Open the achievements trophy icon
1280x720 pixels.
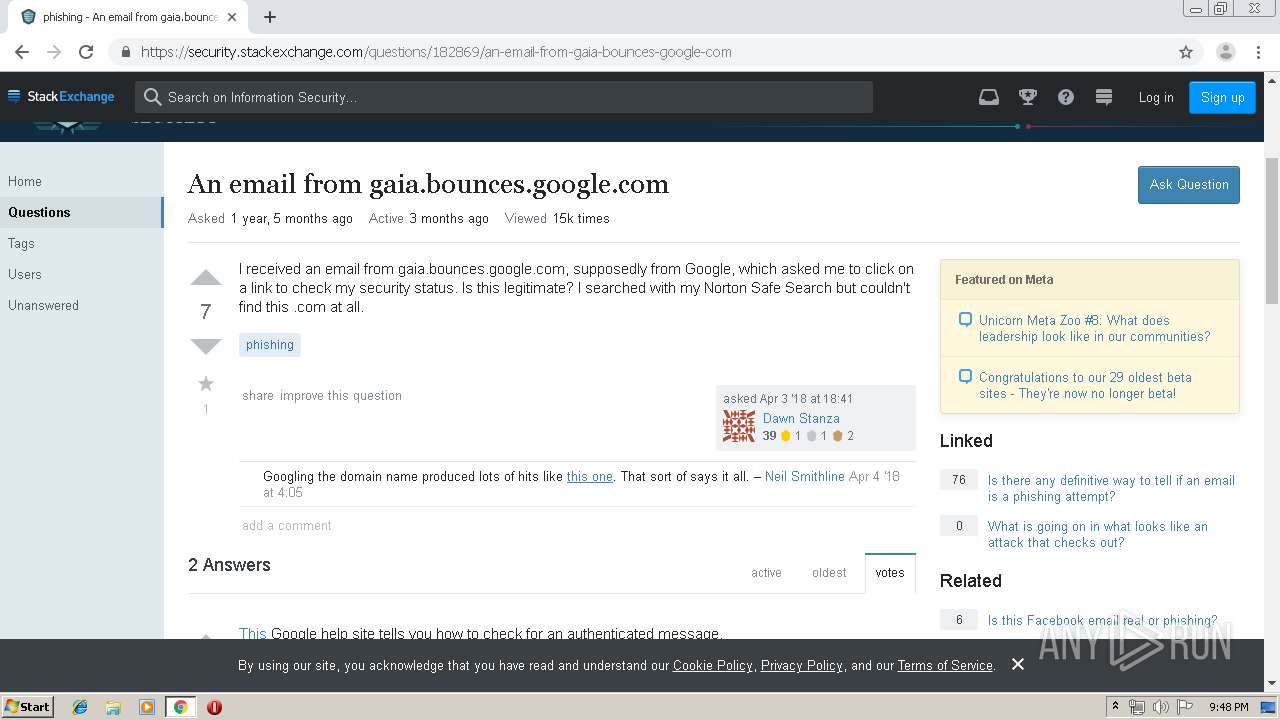[x=1027, y=97]
